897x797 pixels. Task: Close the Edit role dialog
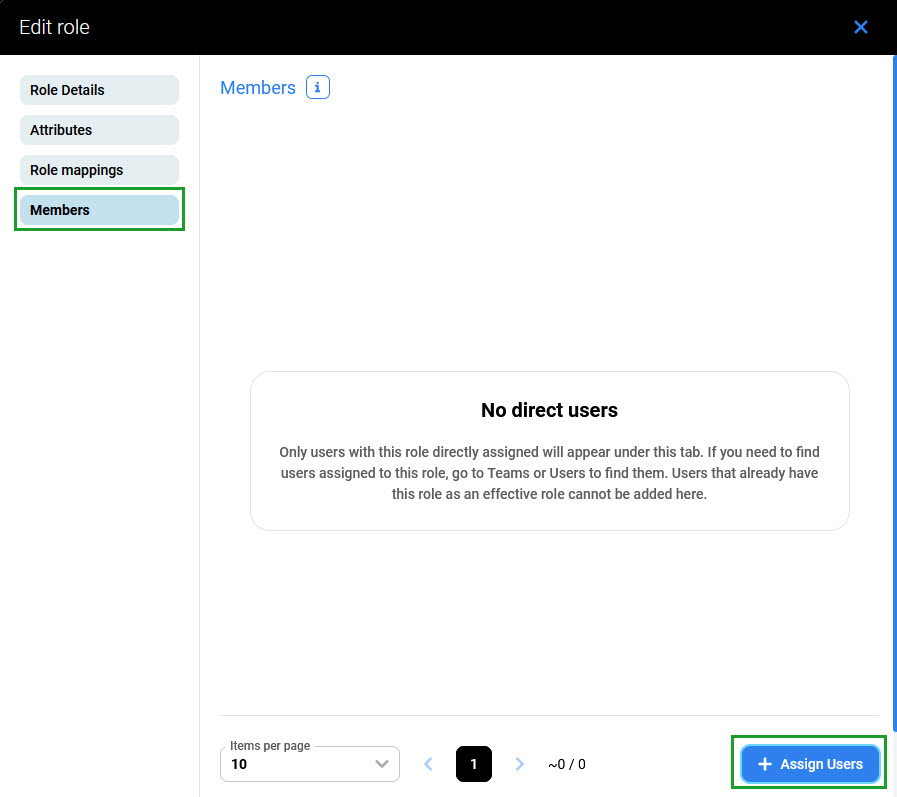[x=860, y=27]
